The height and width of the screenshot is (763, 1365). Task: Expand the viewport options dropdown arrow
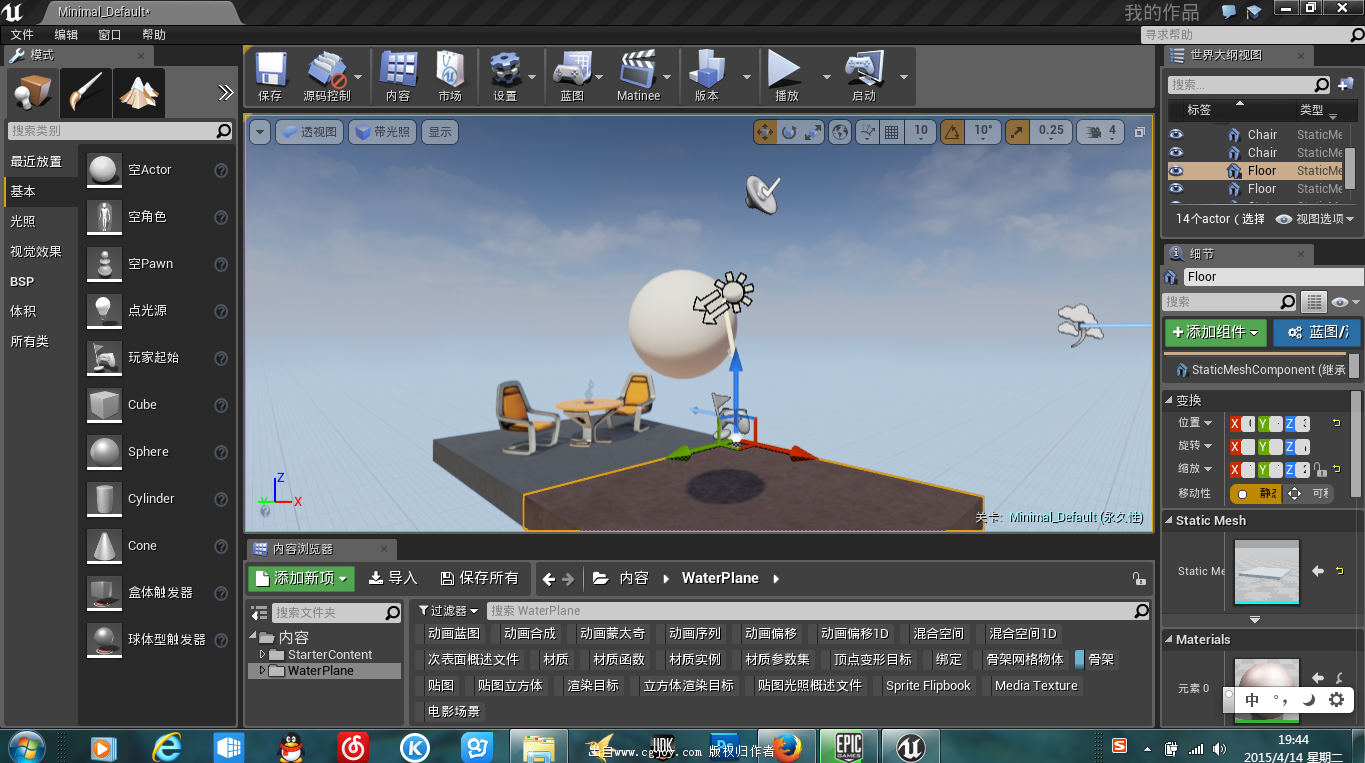(x=260, y=131)
